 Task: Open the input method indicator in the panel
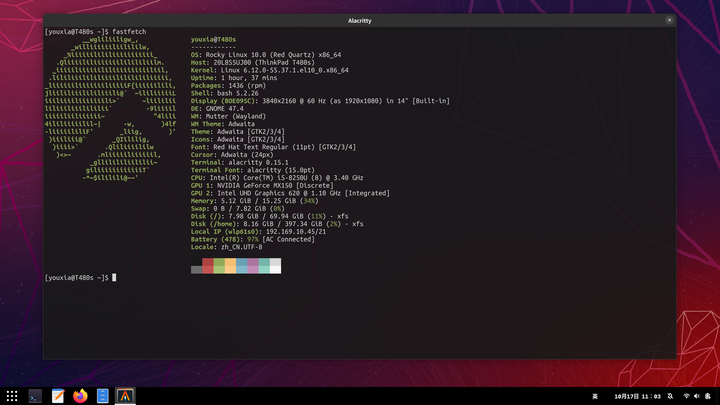(x=595, y=396)
